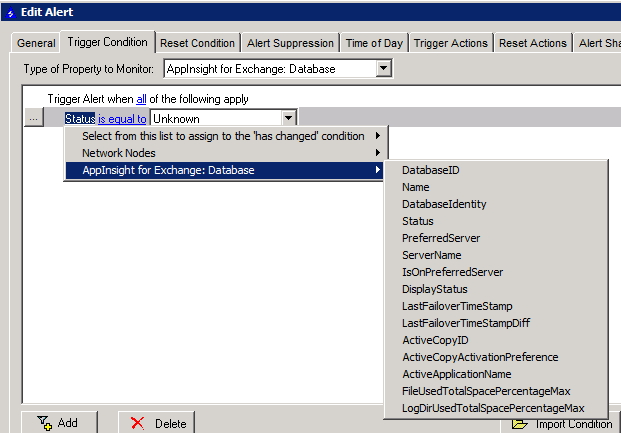Screen dimensions: 621x433
Task: Expand 'has changed' condition submenu
Action: [x=225, y=136]
